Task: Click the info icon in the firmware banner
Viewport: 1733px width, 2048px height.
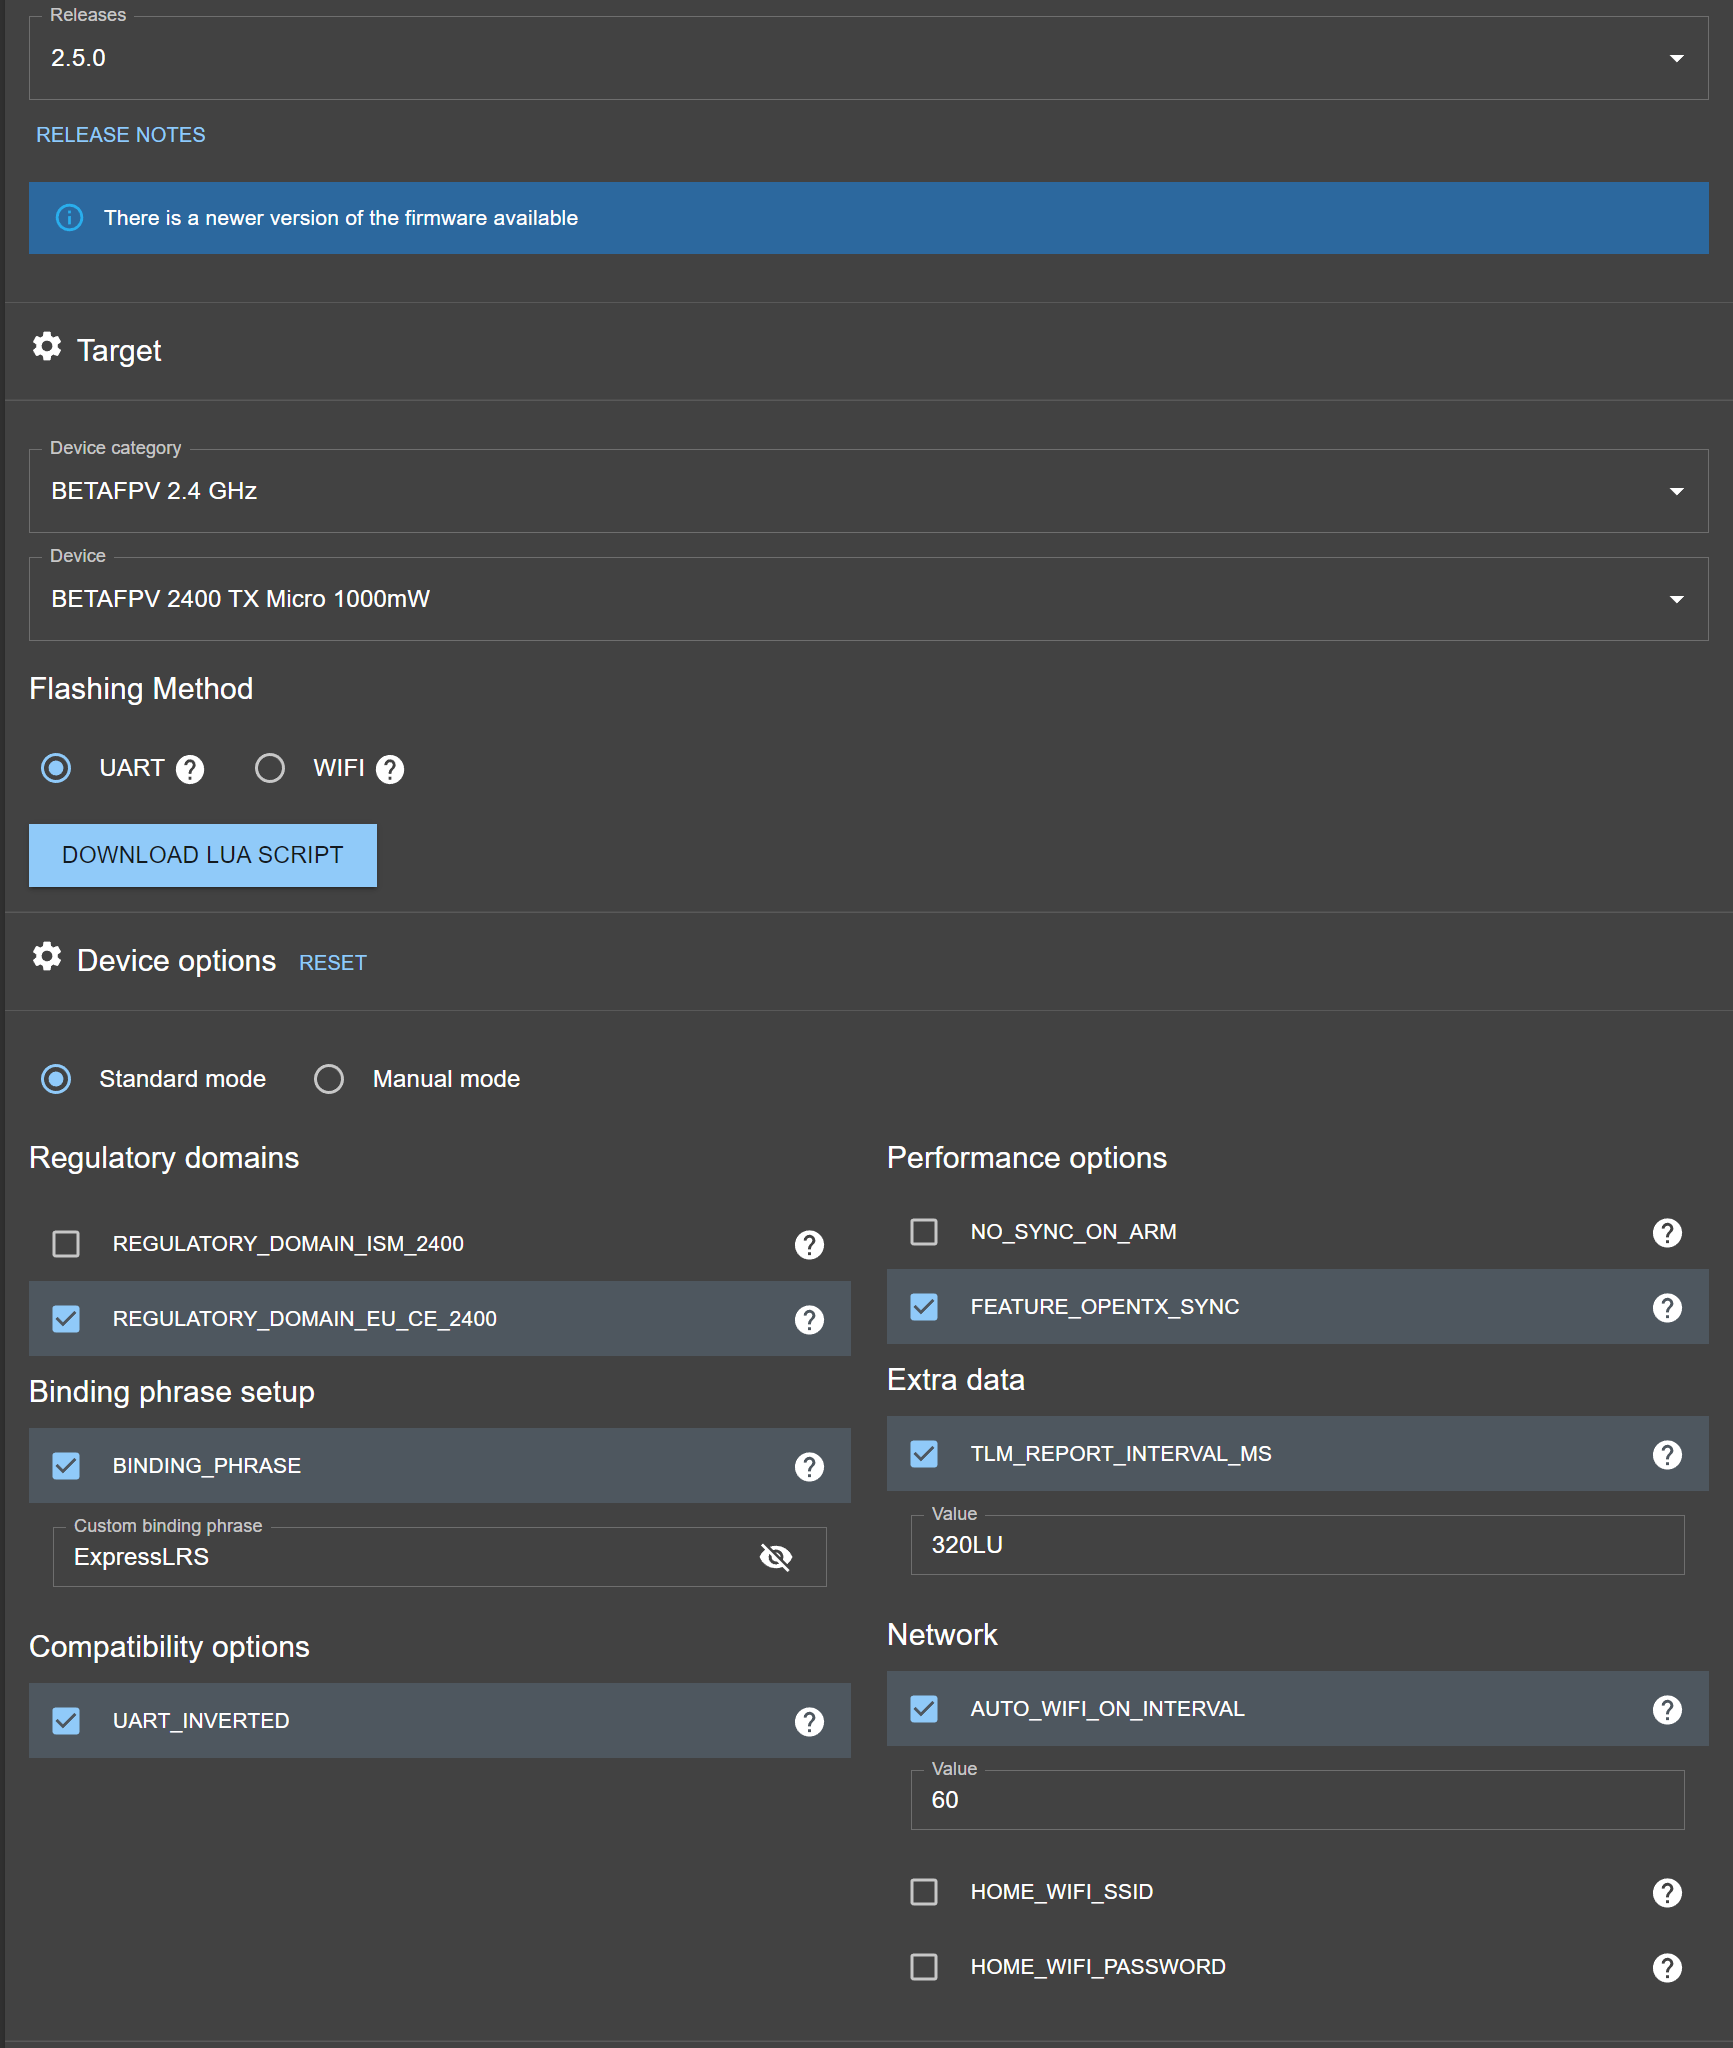Action: point(69,217)
